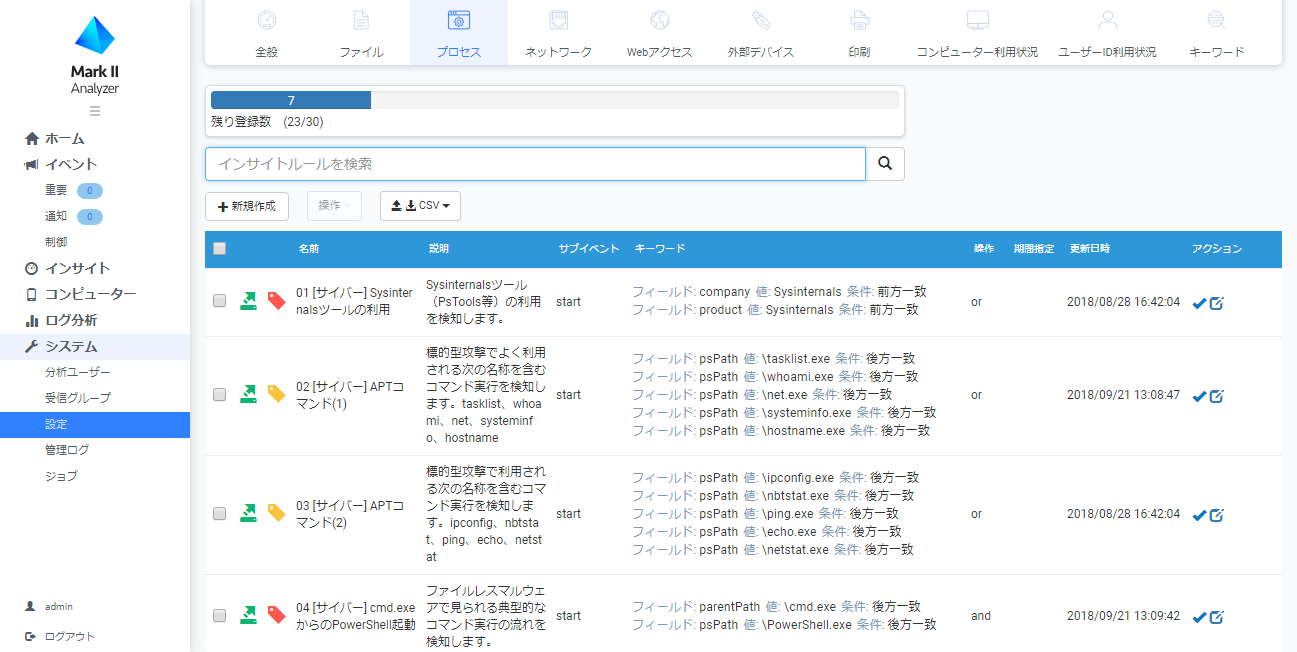1297x652 pixels.
Task: Open 分析ユーザー in the sidebar
Action: (x=78, y=372)
